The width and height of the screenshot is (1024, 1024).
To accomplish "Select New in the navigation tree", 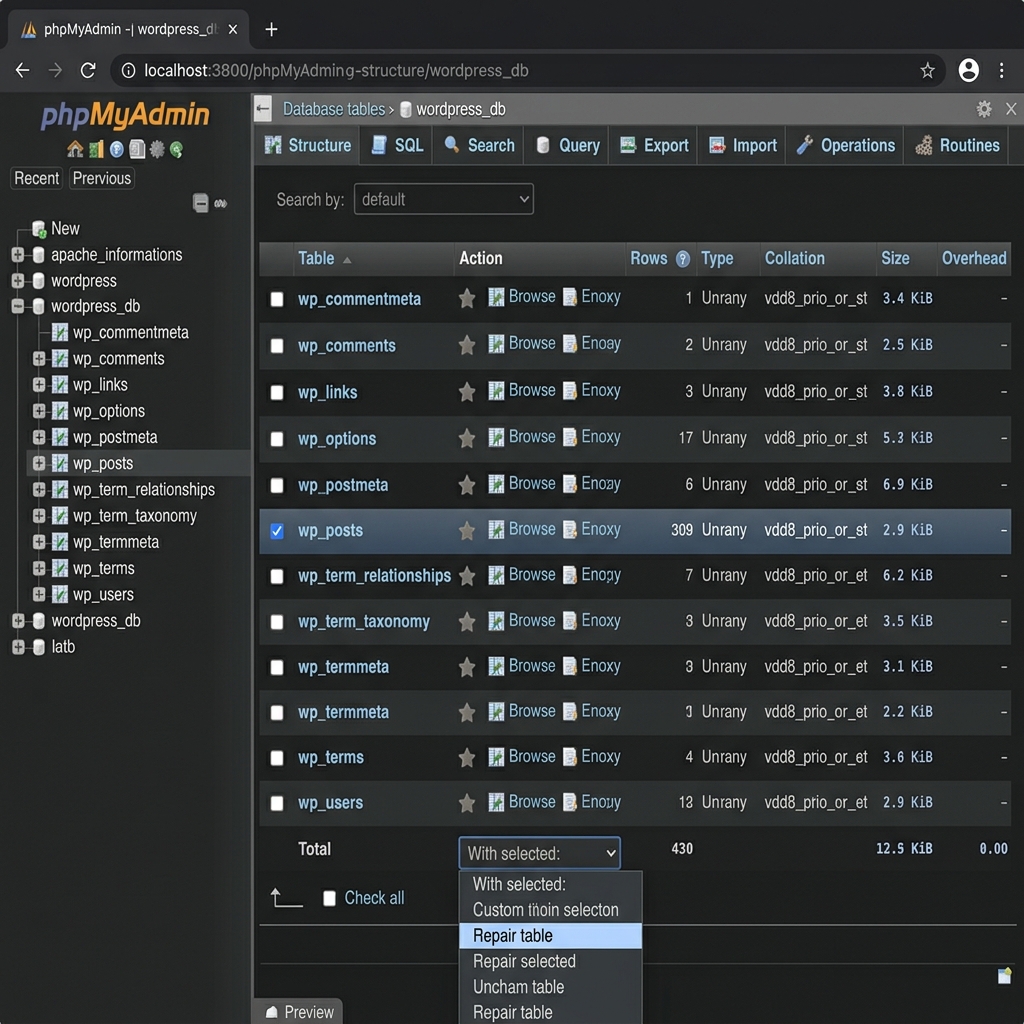I will click(x=65, y=229).
